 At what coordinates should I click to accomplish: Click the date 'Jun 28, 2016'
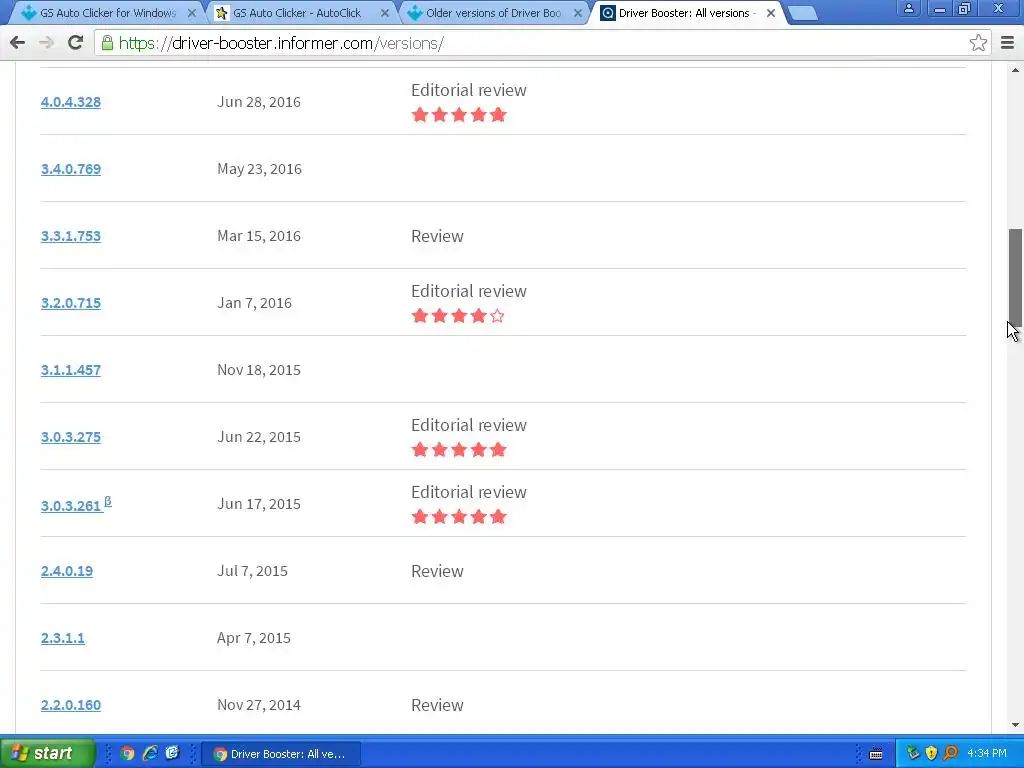[x=259, y=102]
